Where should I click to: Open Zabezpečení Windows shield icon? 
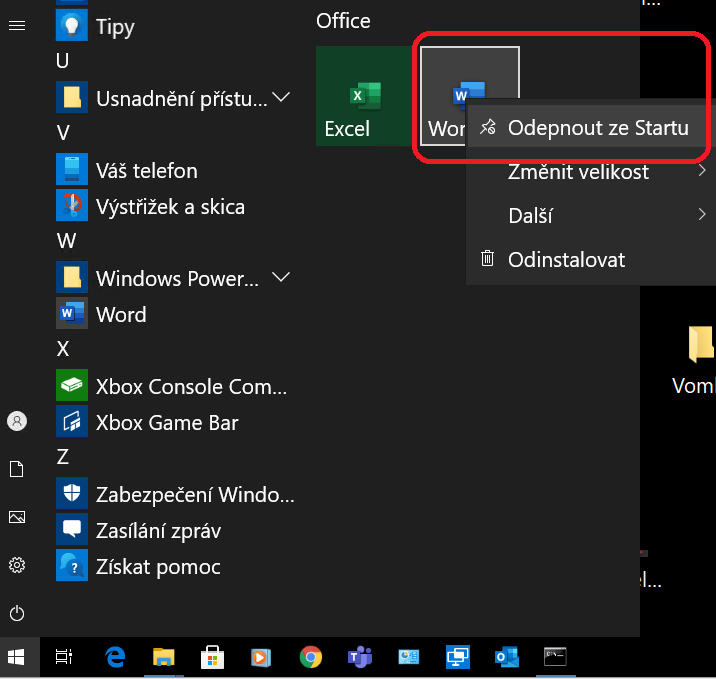(72, 493)
